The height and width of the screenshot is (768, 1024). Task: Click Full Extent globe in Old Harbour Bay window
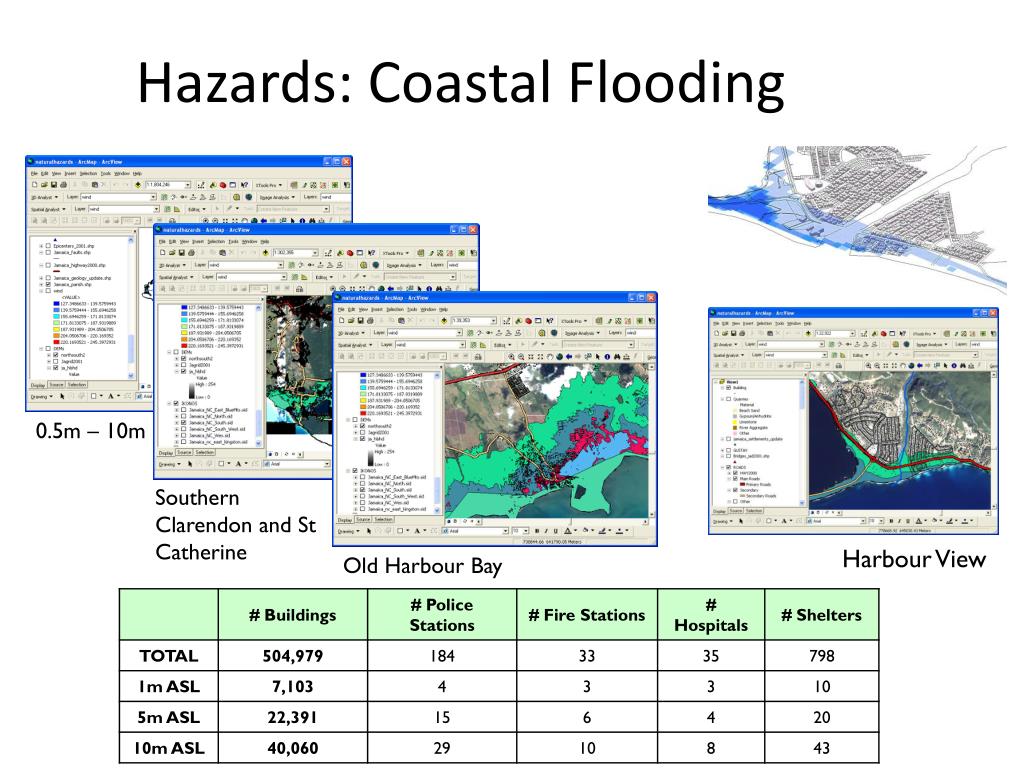point(560,357)
